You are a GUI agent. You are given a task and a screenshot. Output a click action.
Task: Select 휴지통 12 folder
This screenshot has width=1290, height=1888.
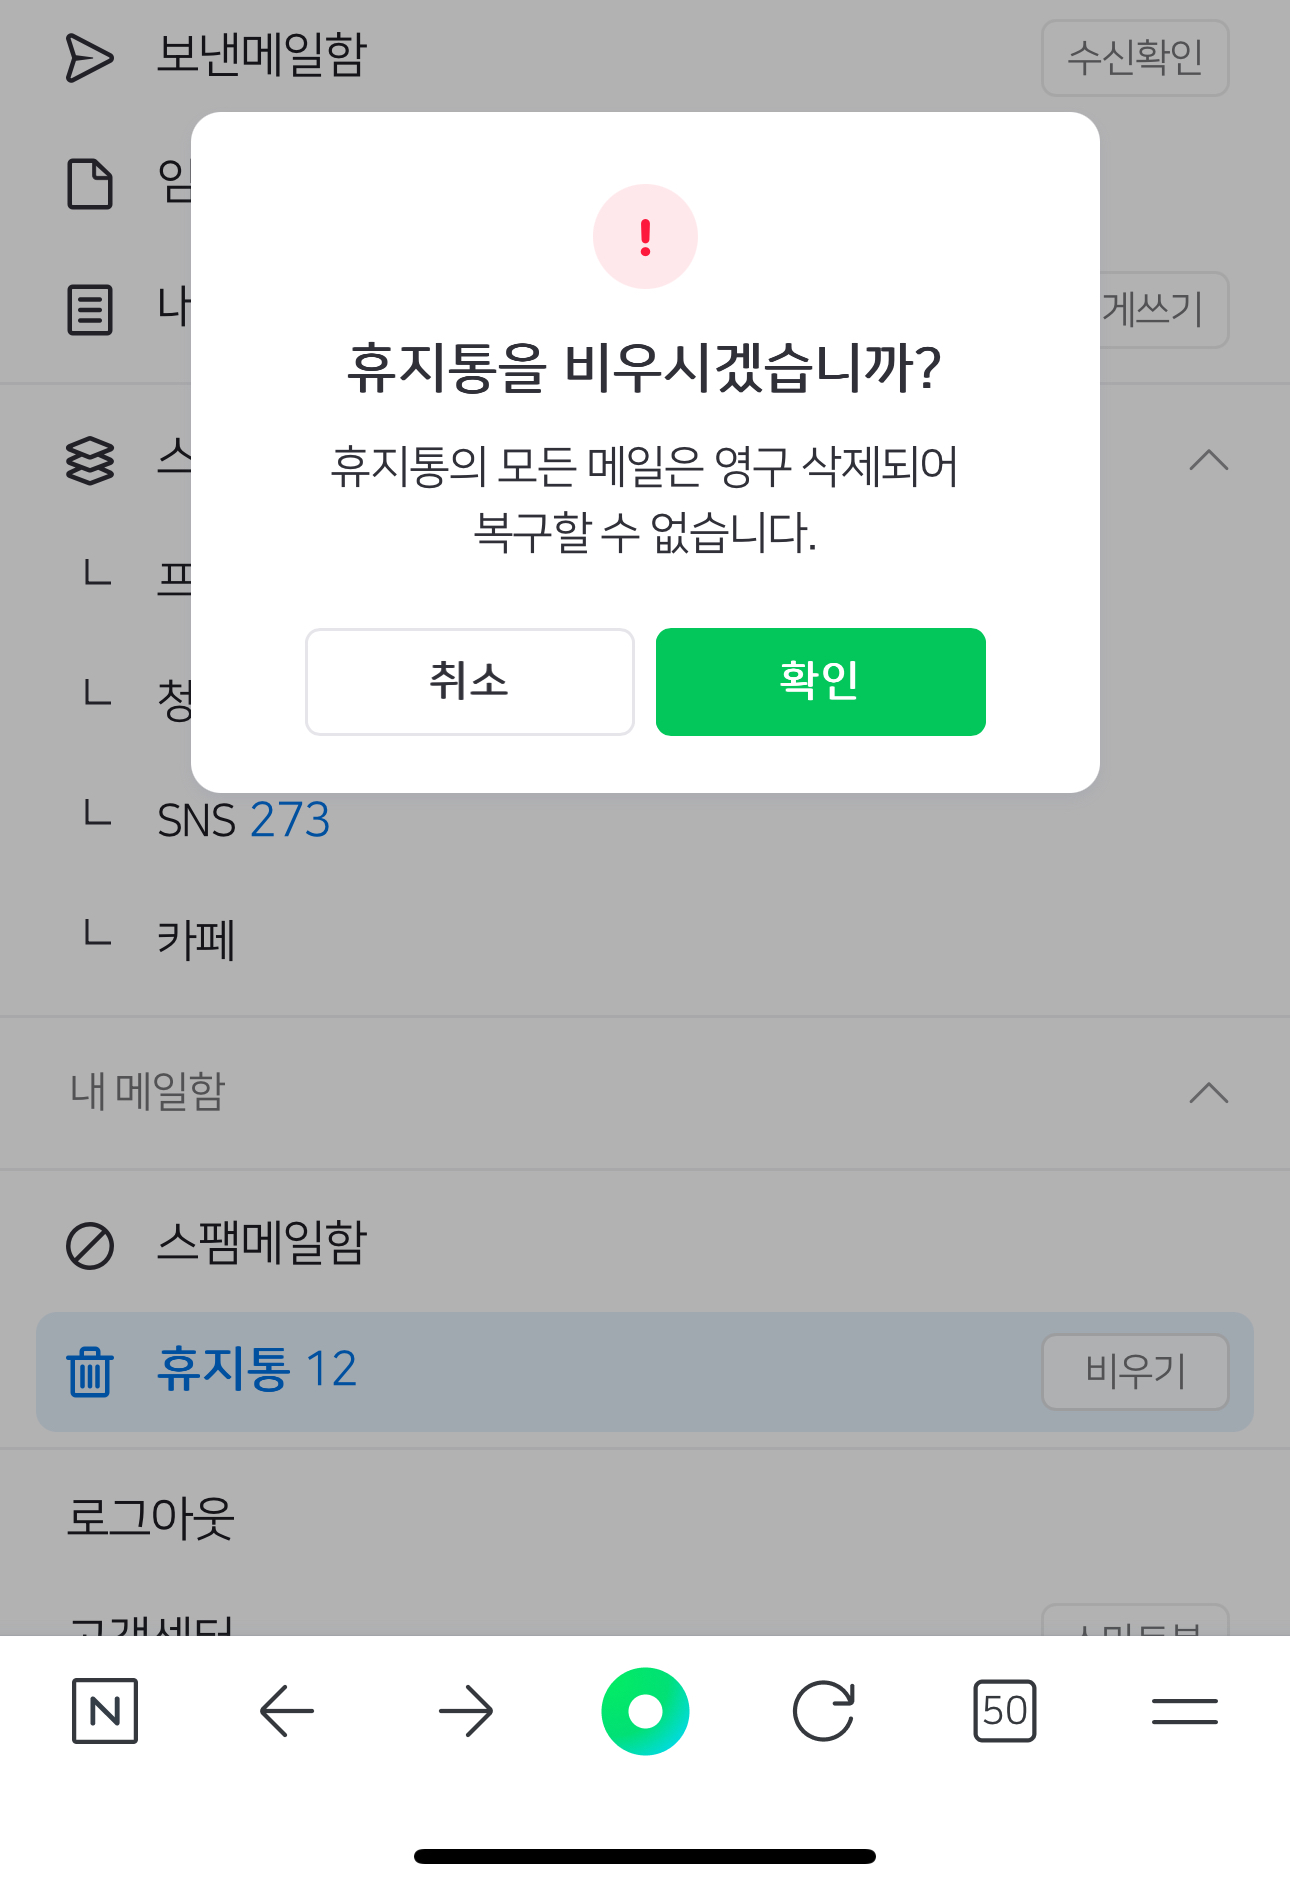coord(257,1369)
